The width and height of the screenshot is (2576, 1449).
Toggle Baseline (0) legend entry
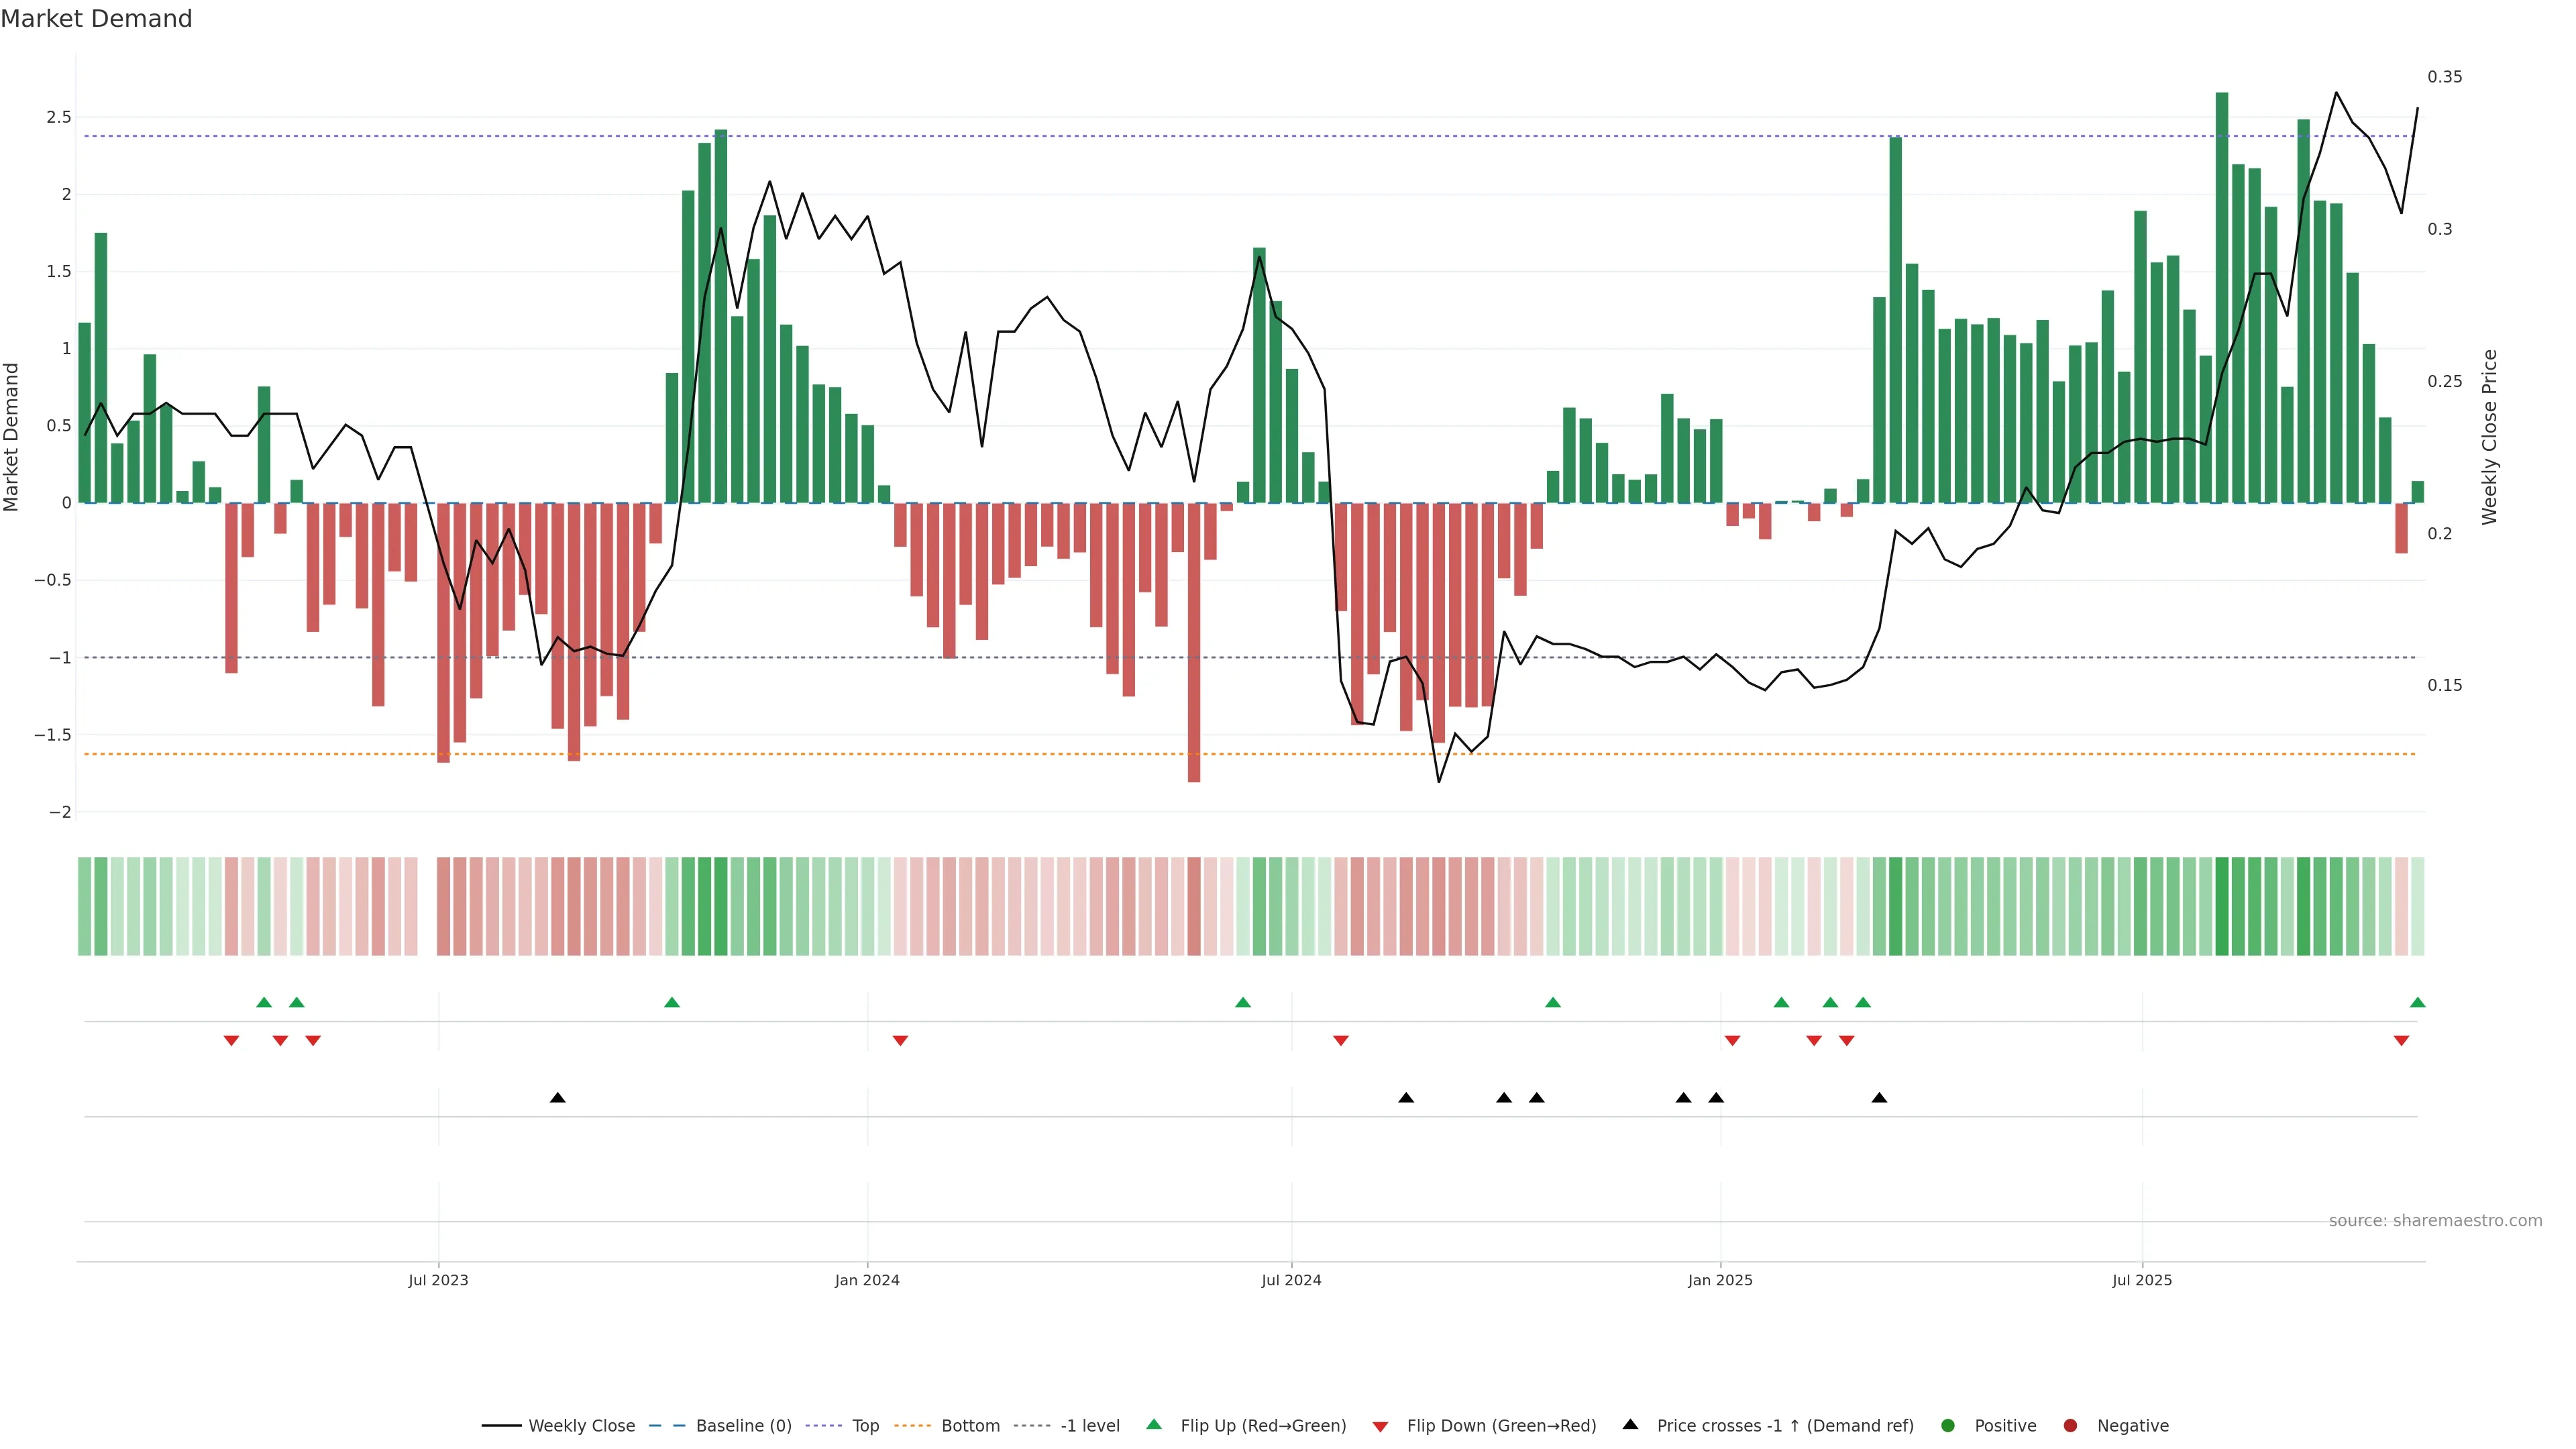pyautogui.click(x=743, y=1426)
